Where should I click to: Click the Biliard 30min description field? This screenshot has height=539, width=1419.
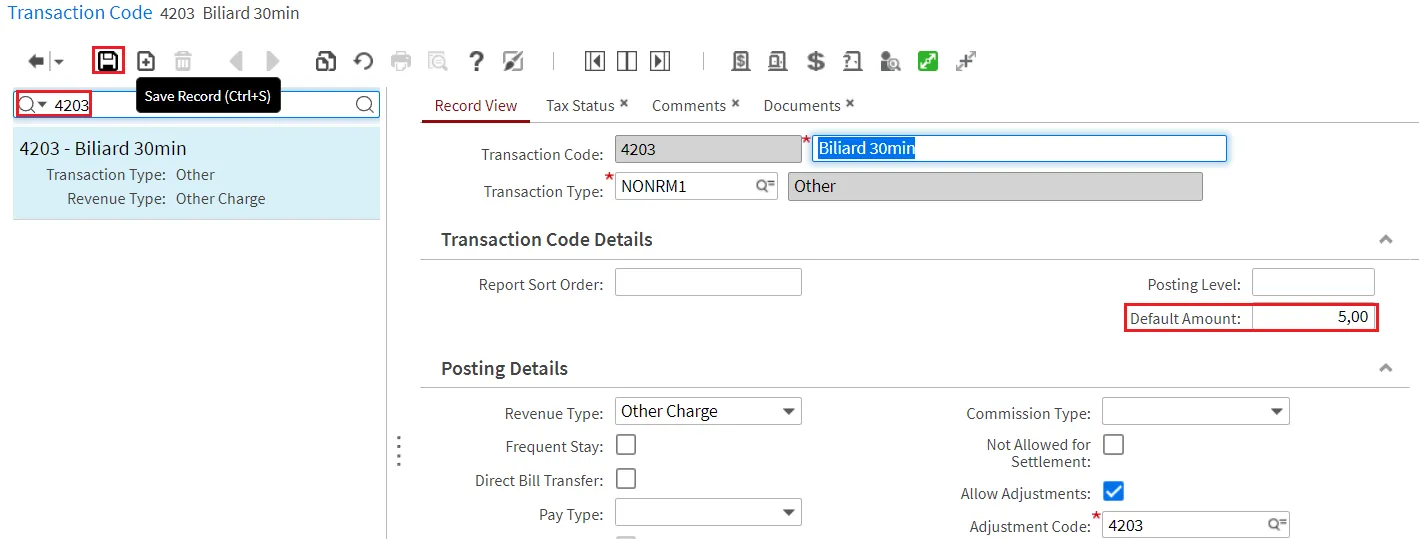(x=1019, y=148)
